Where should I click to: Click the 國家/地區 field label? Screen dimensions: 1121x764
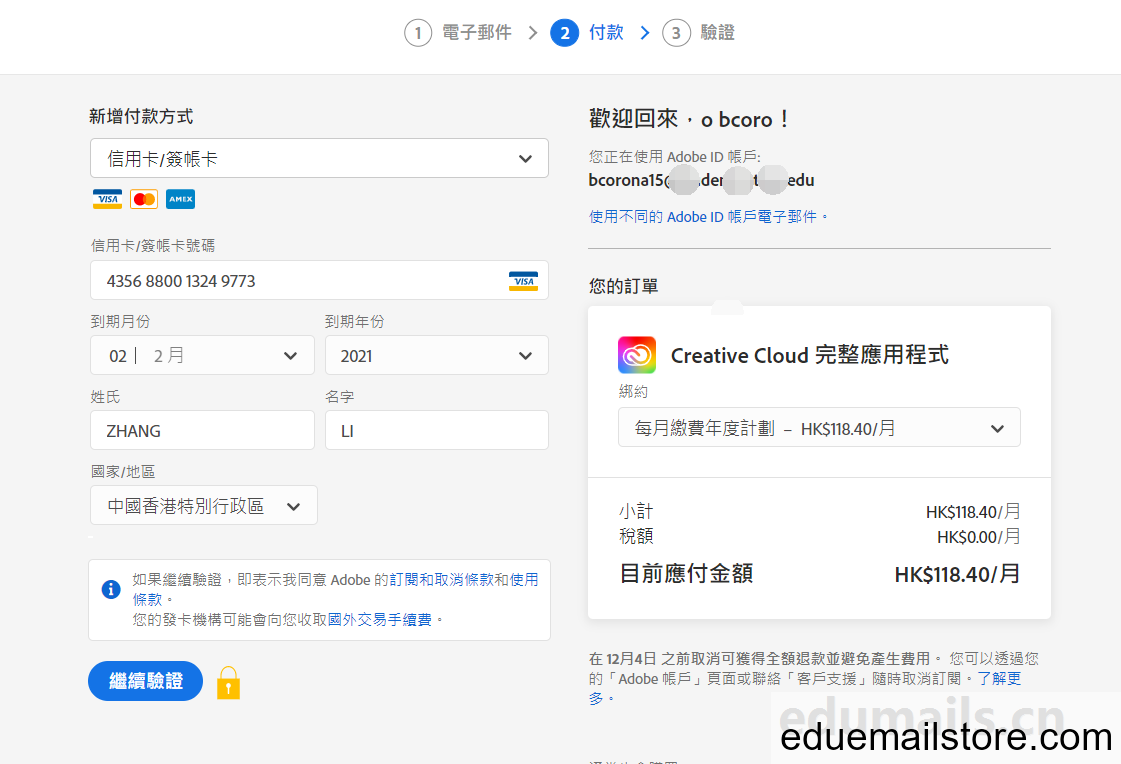coord(123,472)
